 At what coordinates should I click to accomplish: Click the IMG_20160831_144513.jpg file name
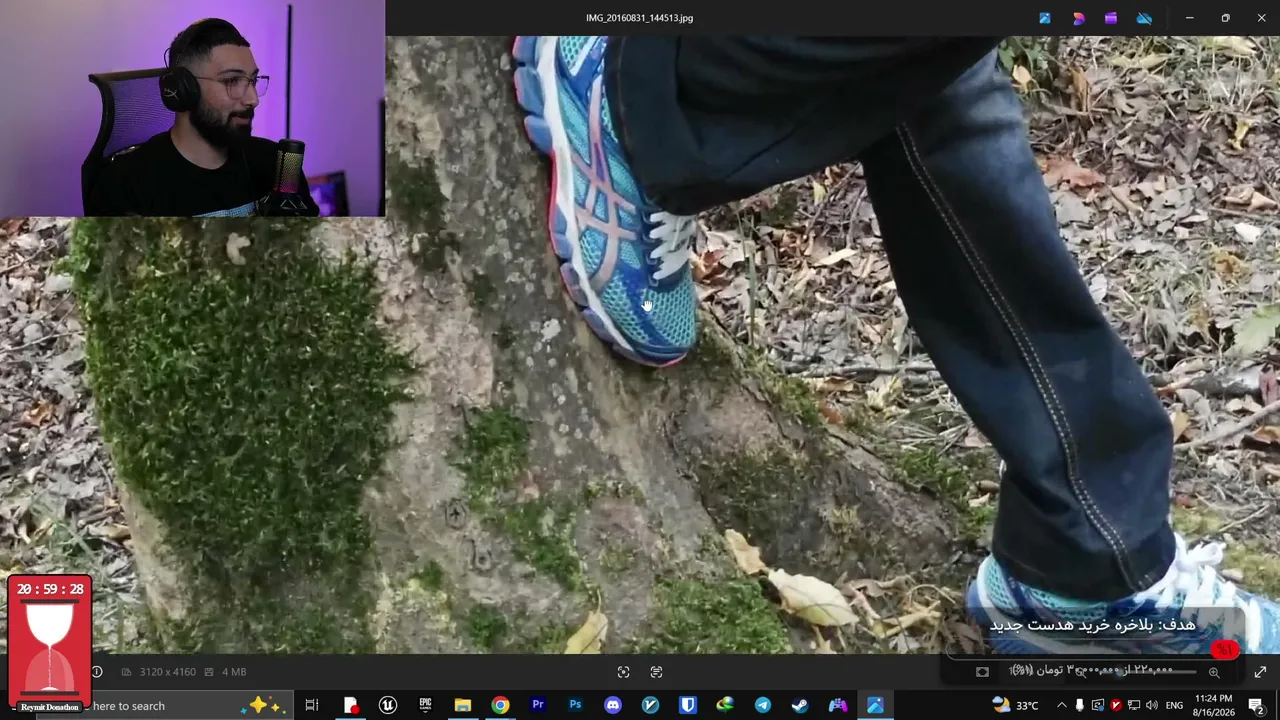coord(639,18)
